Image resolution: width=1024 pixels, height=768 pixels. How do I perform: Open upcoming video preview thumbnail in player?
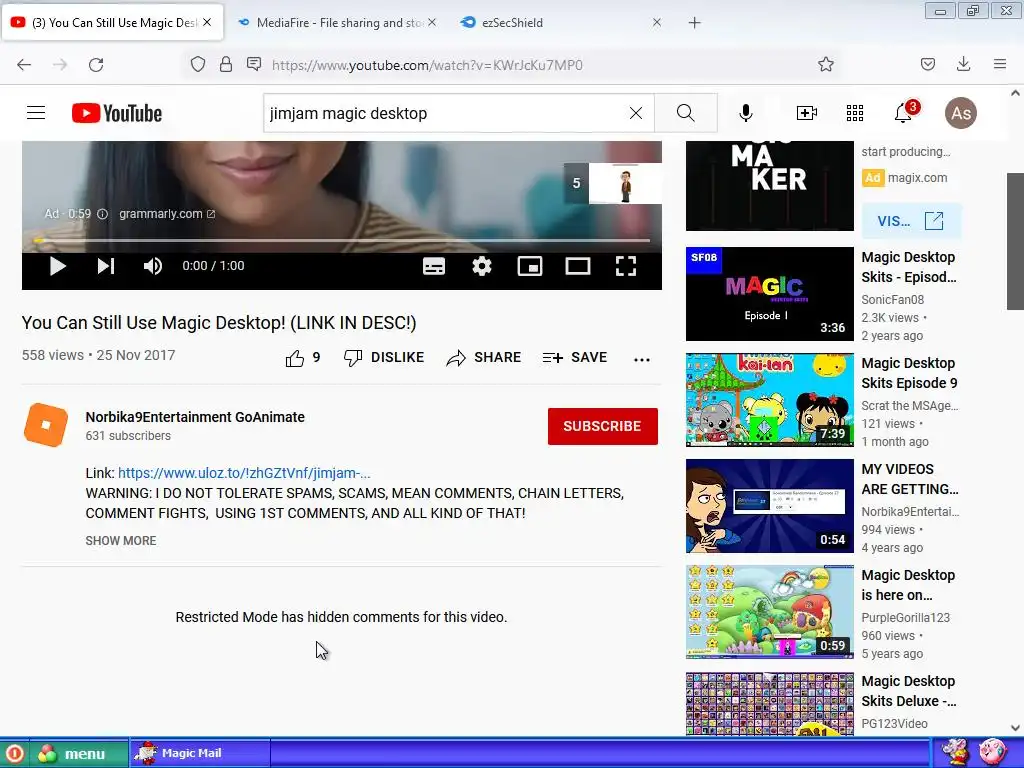[x=625, y=183]
